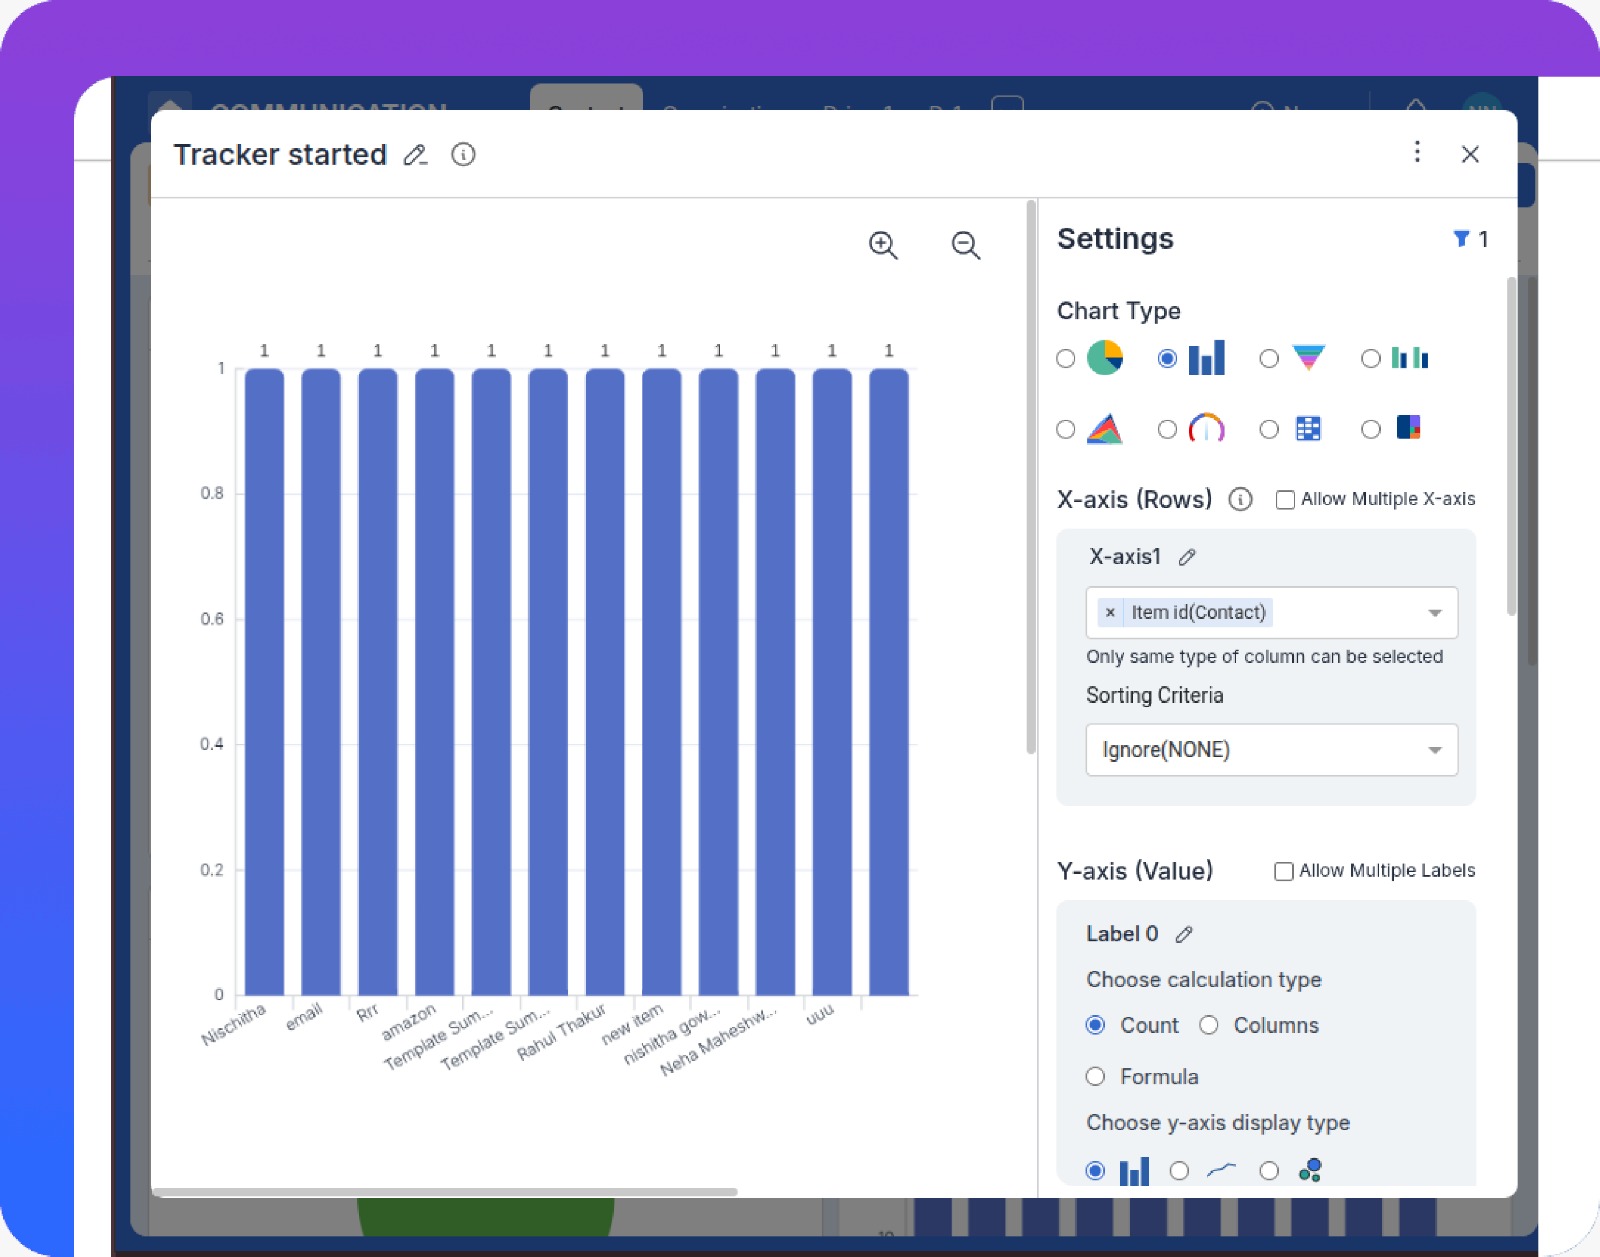Open the Sorting Criteria Ignore(NONE) dropdown
The image size is (1600, 1257).
pyautogui.click(x=1435, y=750)
